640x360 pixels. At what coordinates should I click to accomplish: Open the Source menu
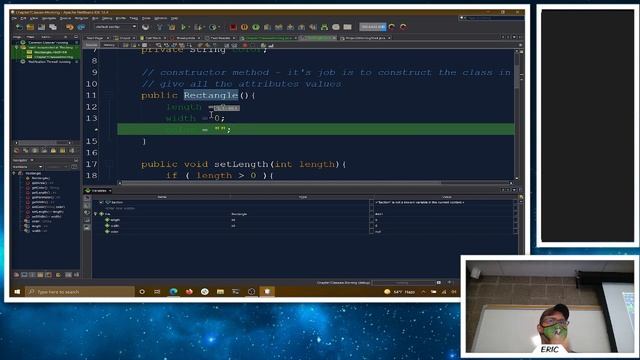(x=65, y=18)
